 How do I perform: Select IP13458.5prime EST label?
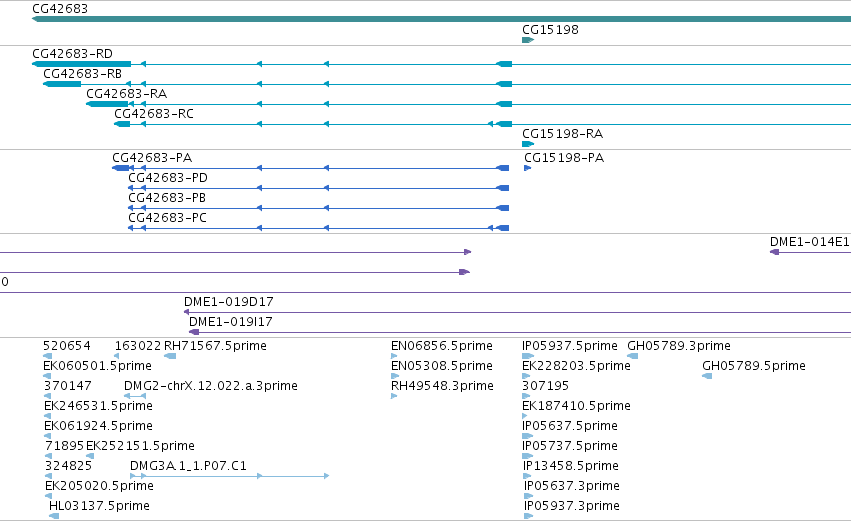[x=571, y=466]
